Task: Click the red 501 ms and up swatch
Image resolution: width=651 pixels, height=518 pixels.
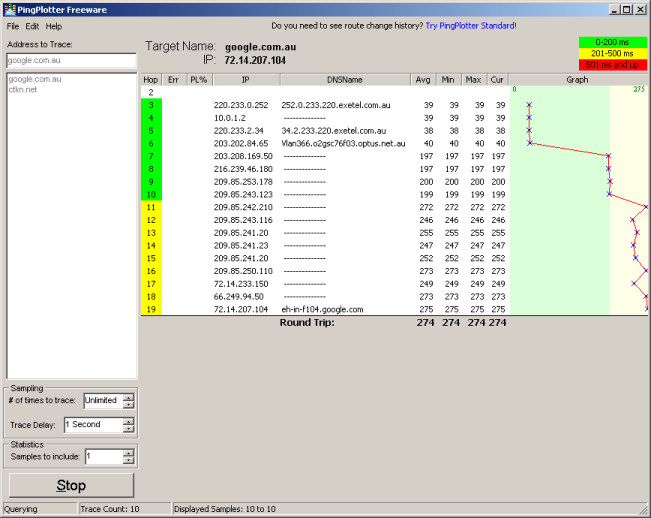Action: click(x=613, y=65)
